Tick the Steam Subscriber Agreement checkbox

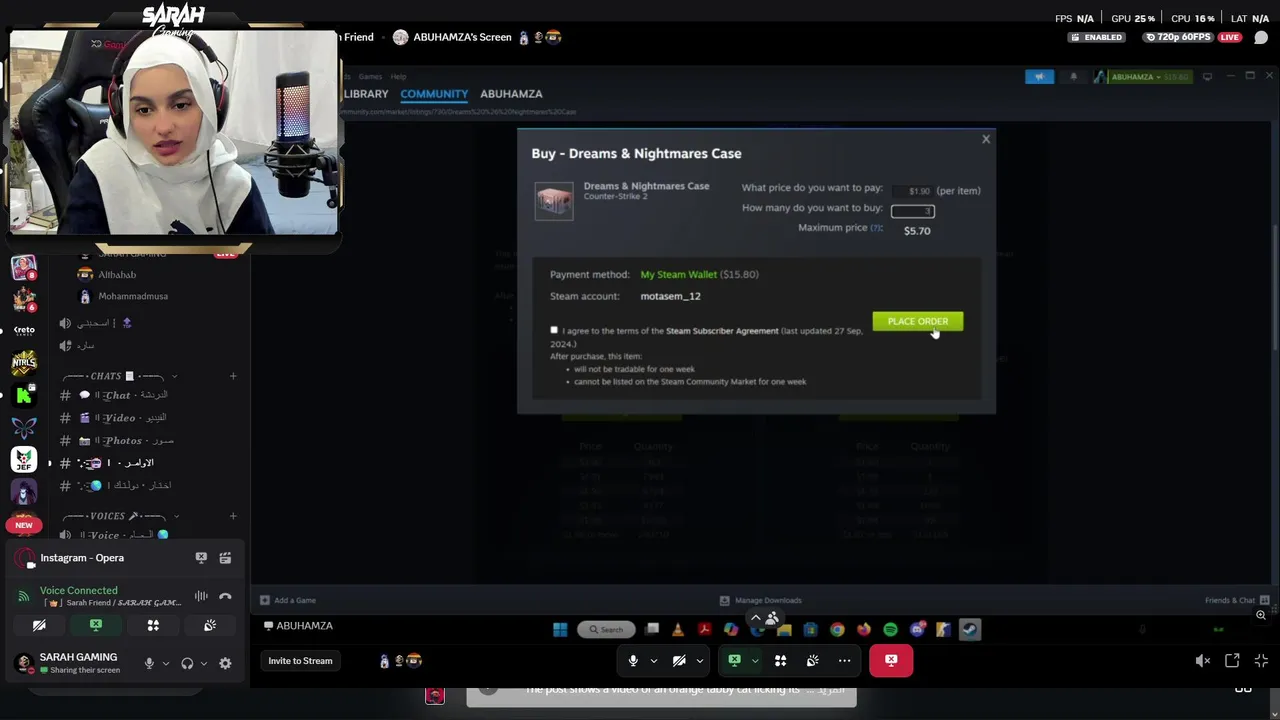554,330
